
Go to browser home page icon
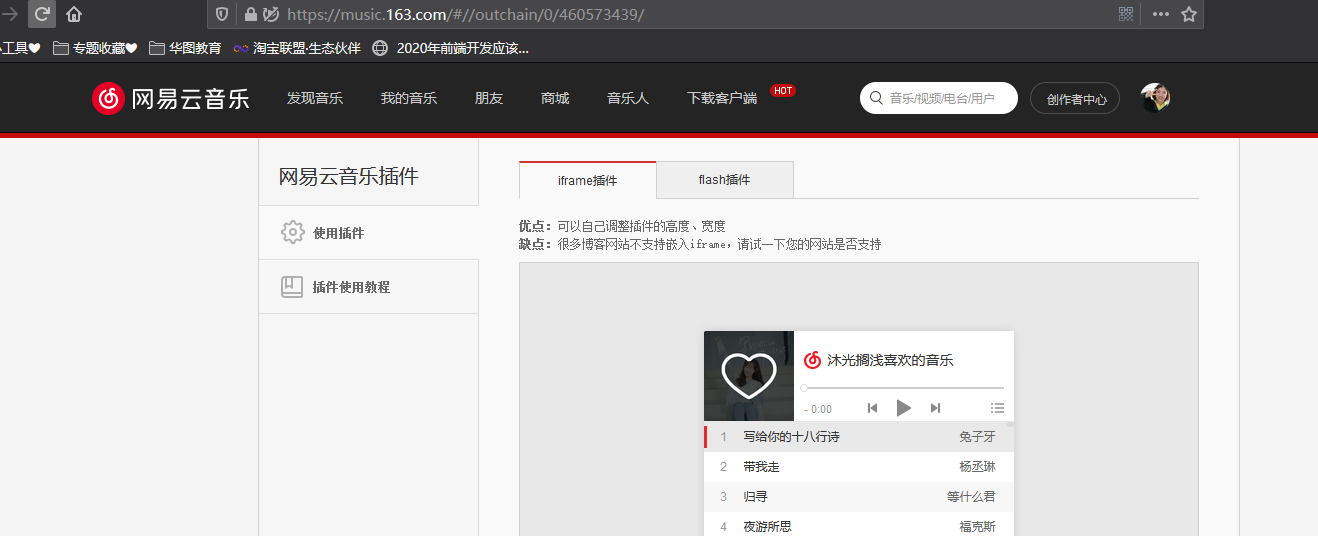pos(74,15)
